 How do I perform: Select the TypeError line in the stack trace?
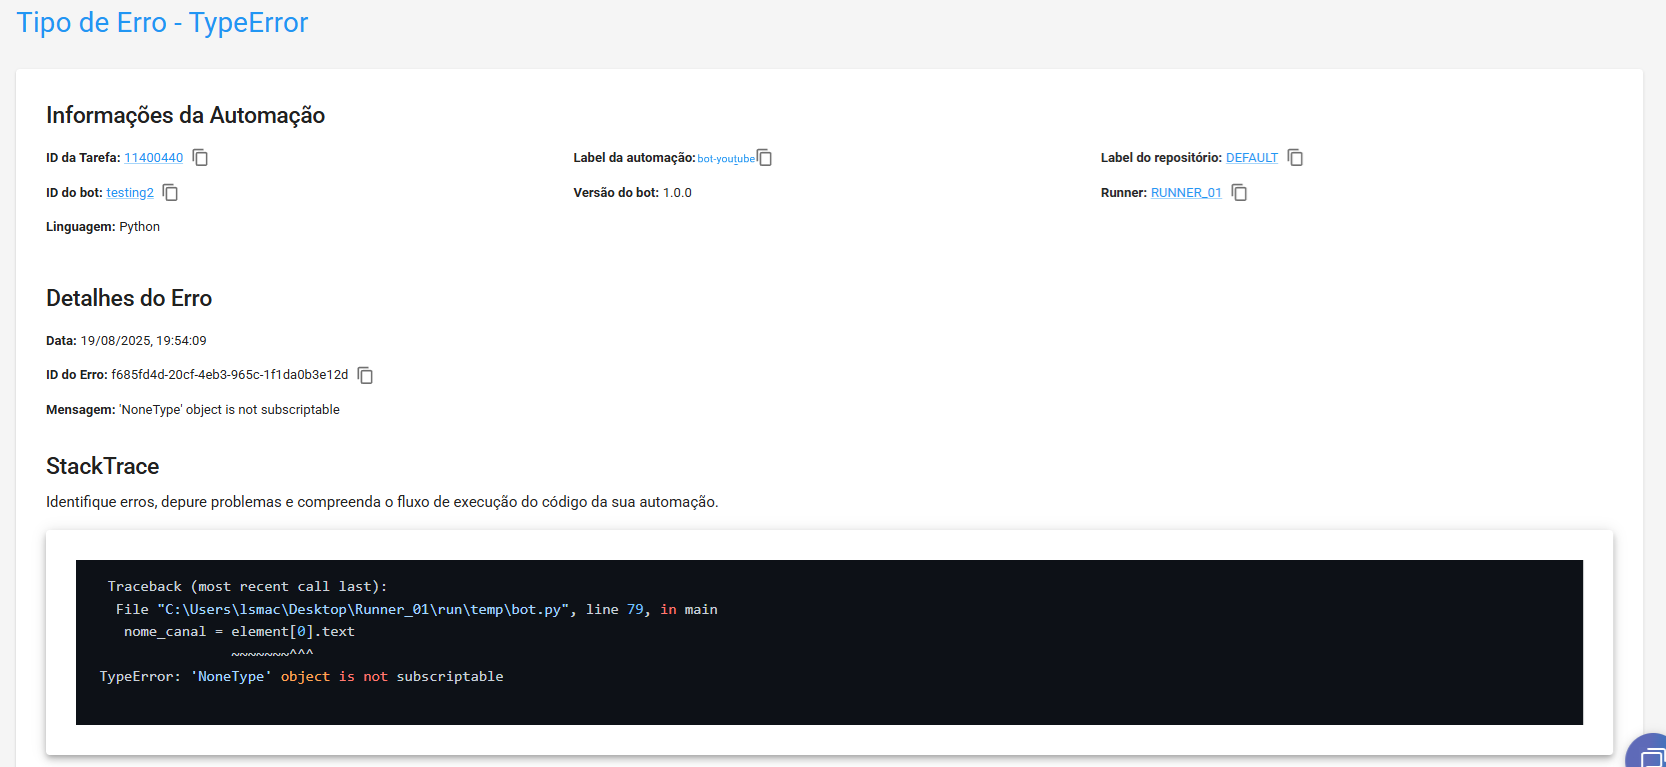tap(301, 677)
